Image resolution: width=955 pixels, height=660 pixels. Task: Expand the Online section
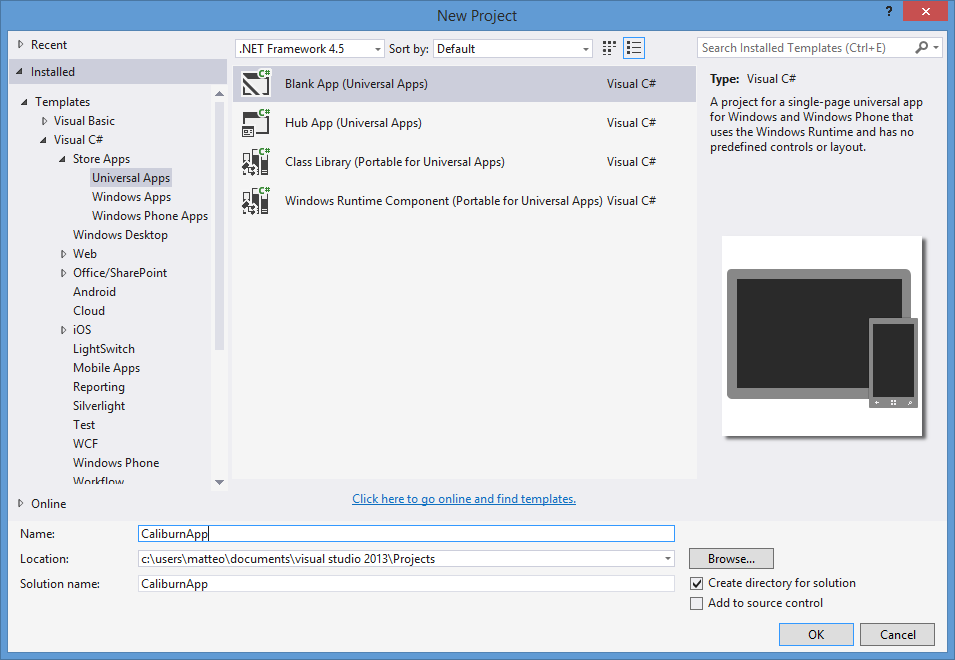[21, 504]
